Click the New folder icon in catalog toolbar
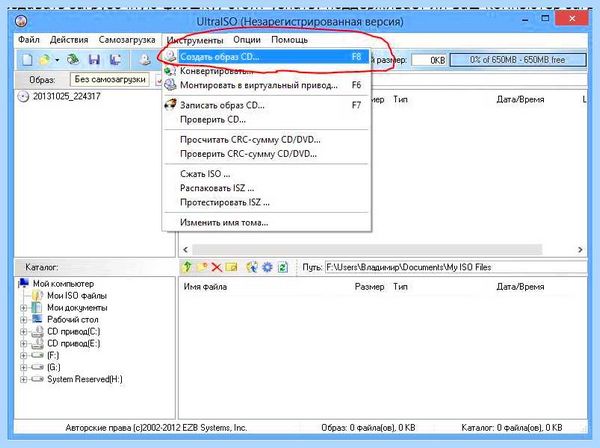Viewport: 600px width, 448px height. 202,267
